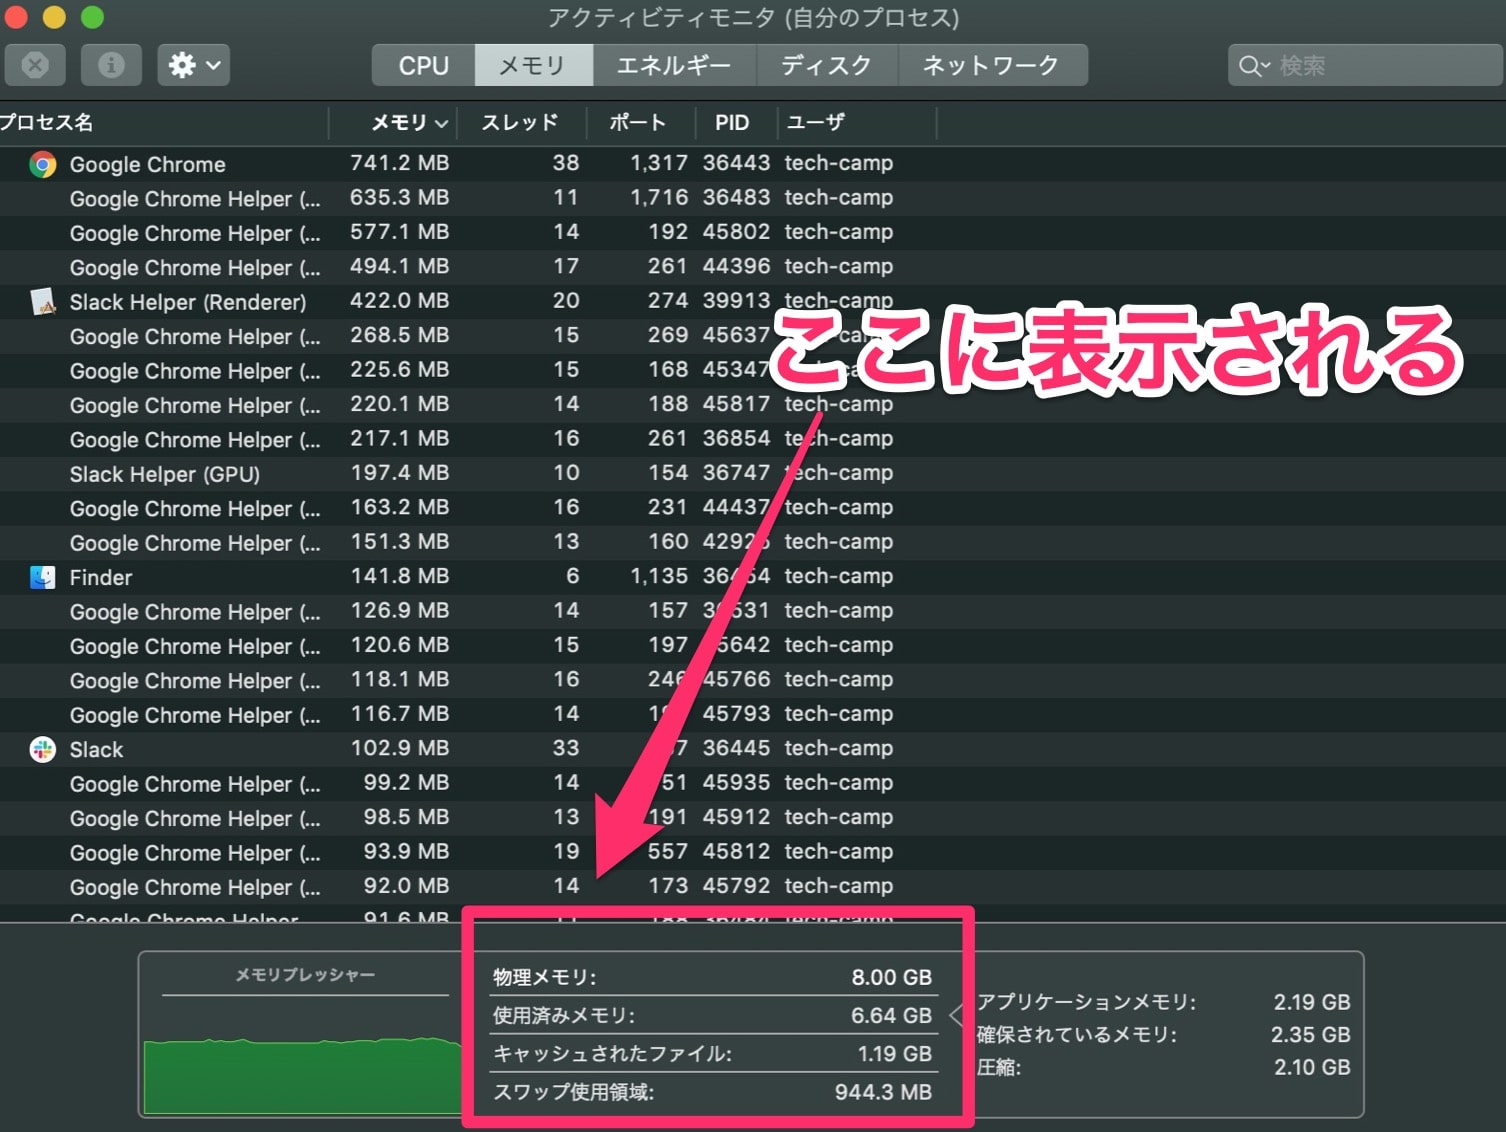The image size is (1506, 1132).
Task: Click the ディスク tab button
Action: click(827, 64)
